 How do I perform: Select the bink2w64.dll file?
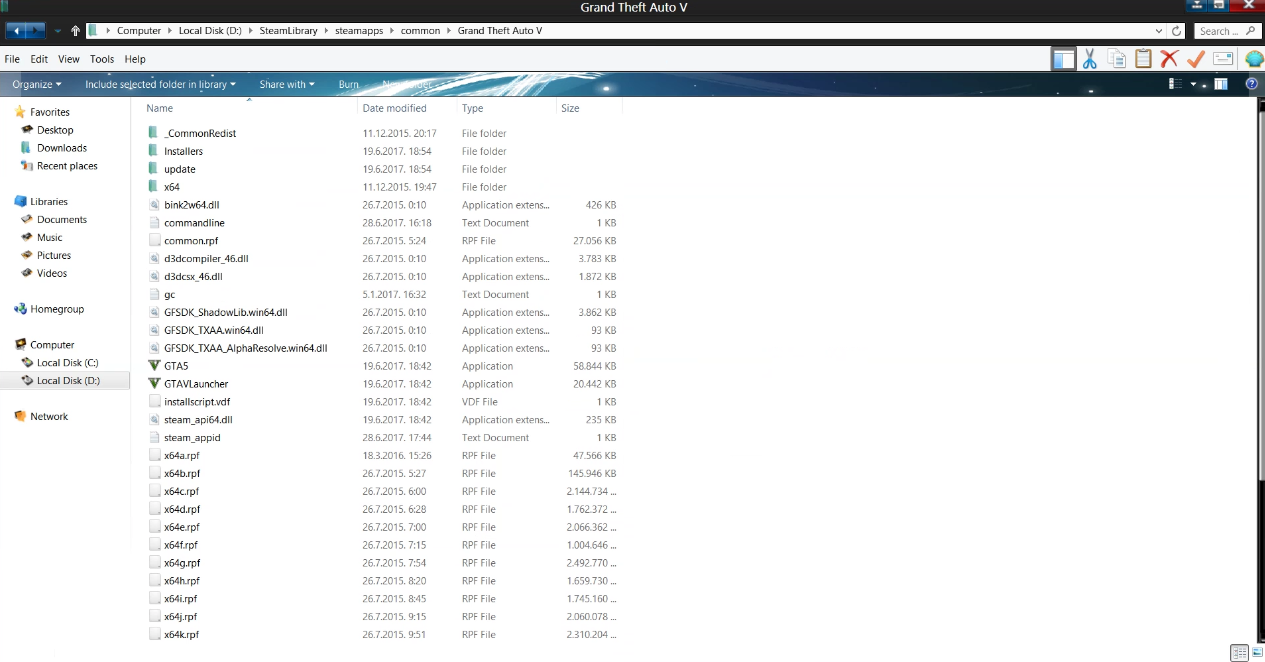(x=192, y=205)
